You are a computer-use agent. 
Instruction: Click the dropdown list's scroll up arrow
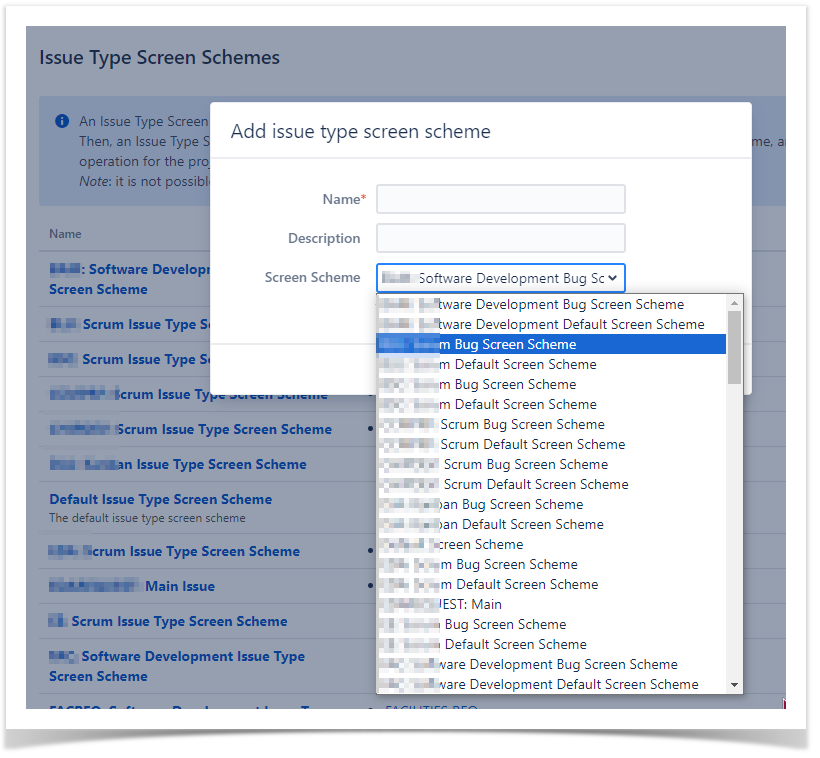click(735, 303)
